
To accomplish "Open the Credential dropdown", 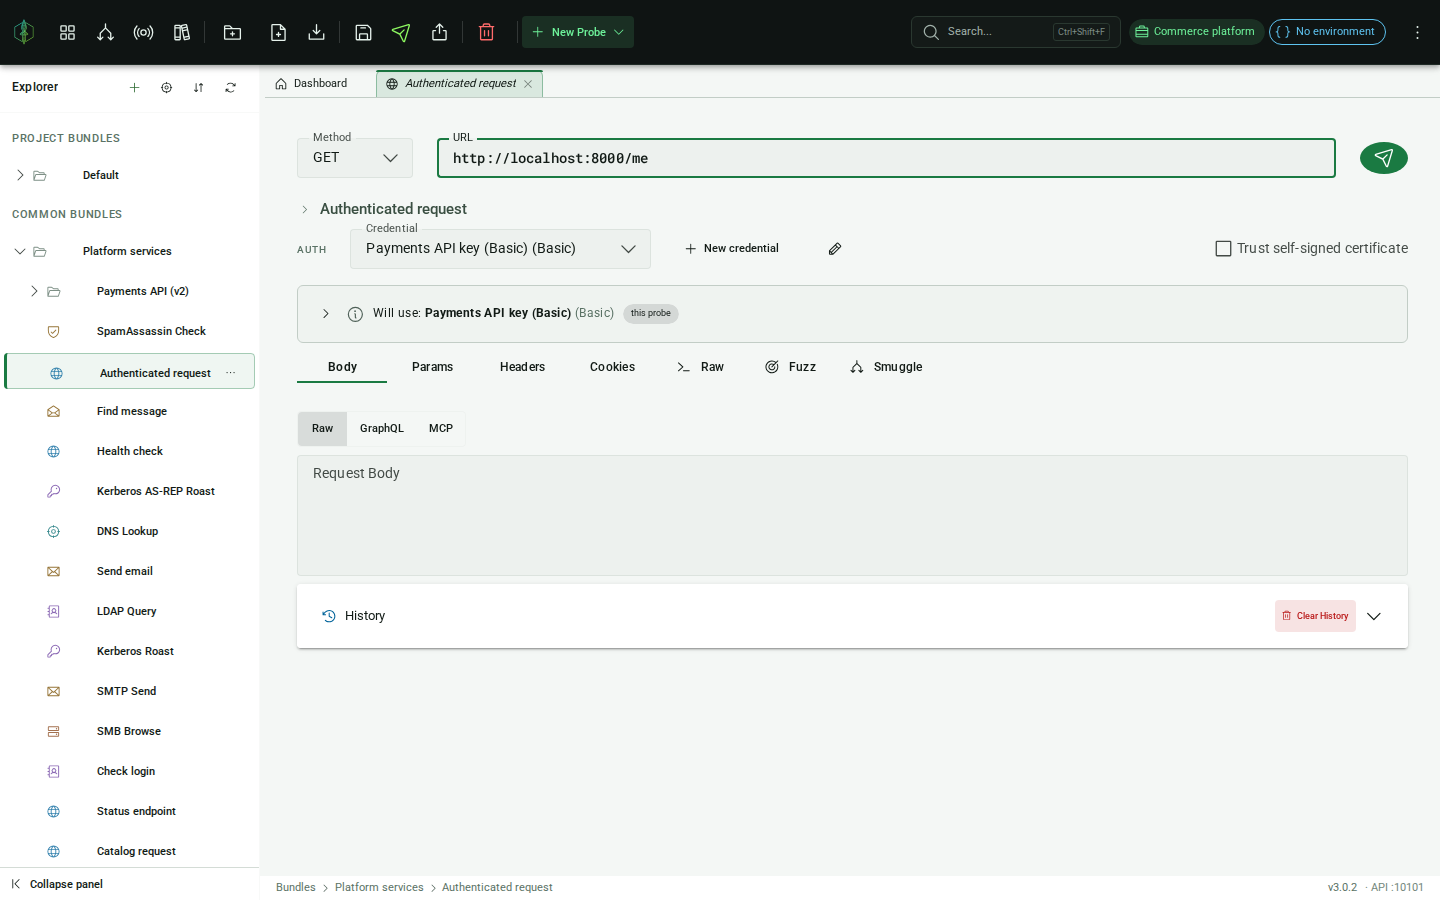I will [x=500, y=249].
